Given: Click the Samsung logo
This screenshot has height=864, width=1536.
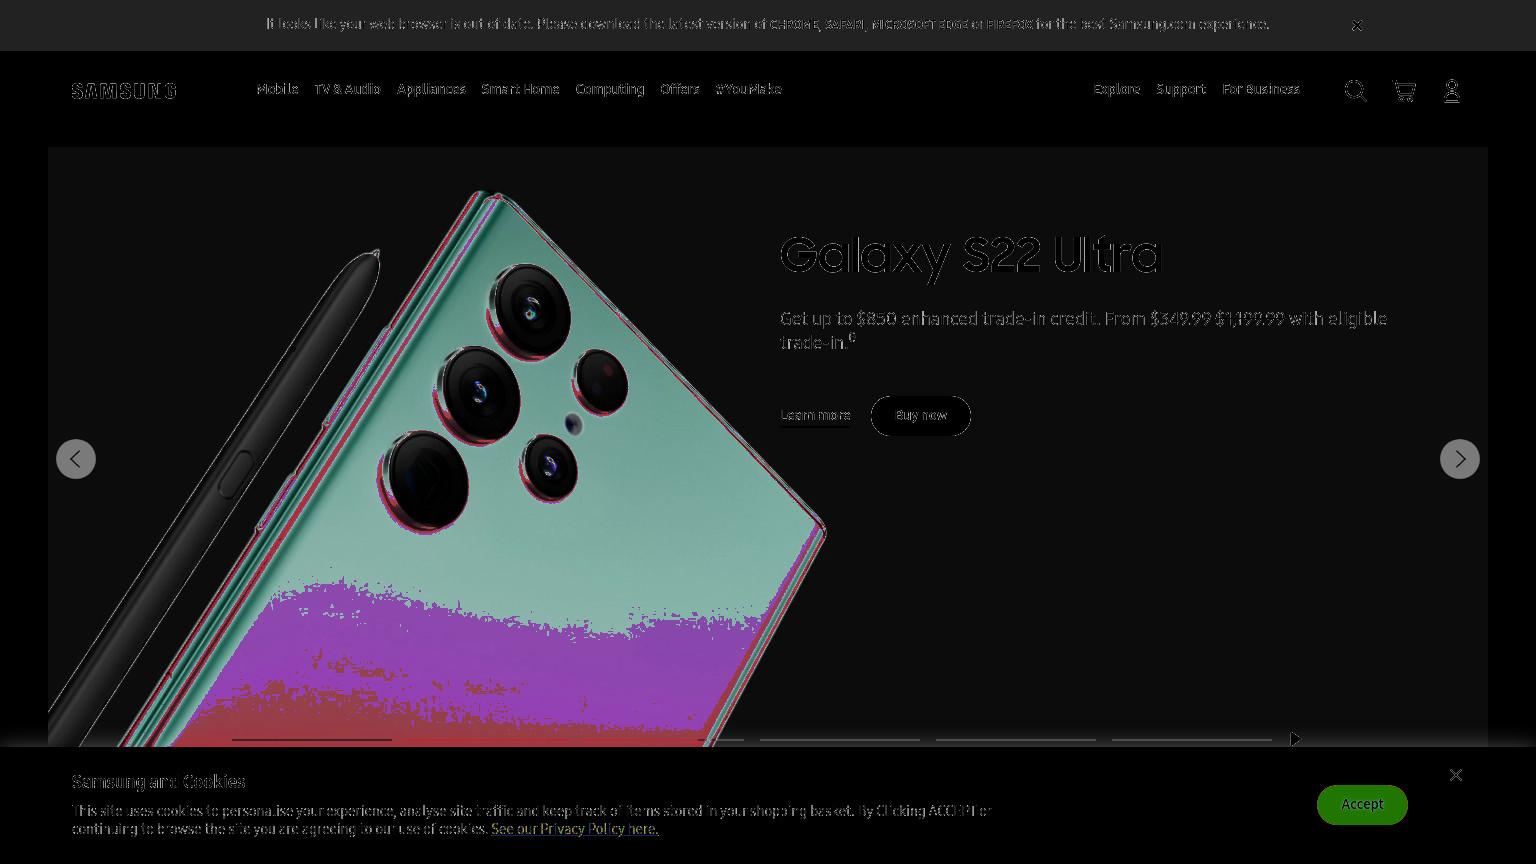Looking at the screenshot, I should tap(124, 91).
